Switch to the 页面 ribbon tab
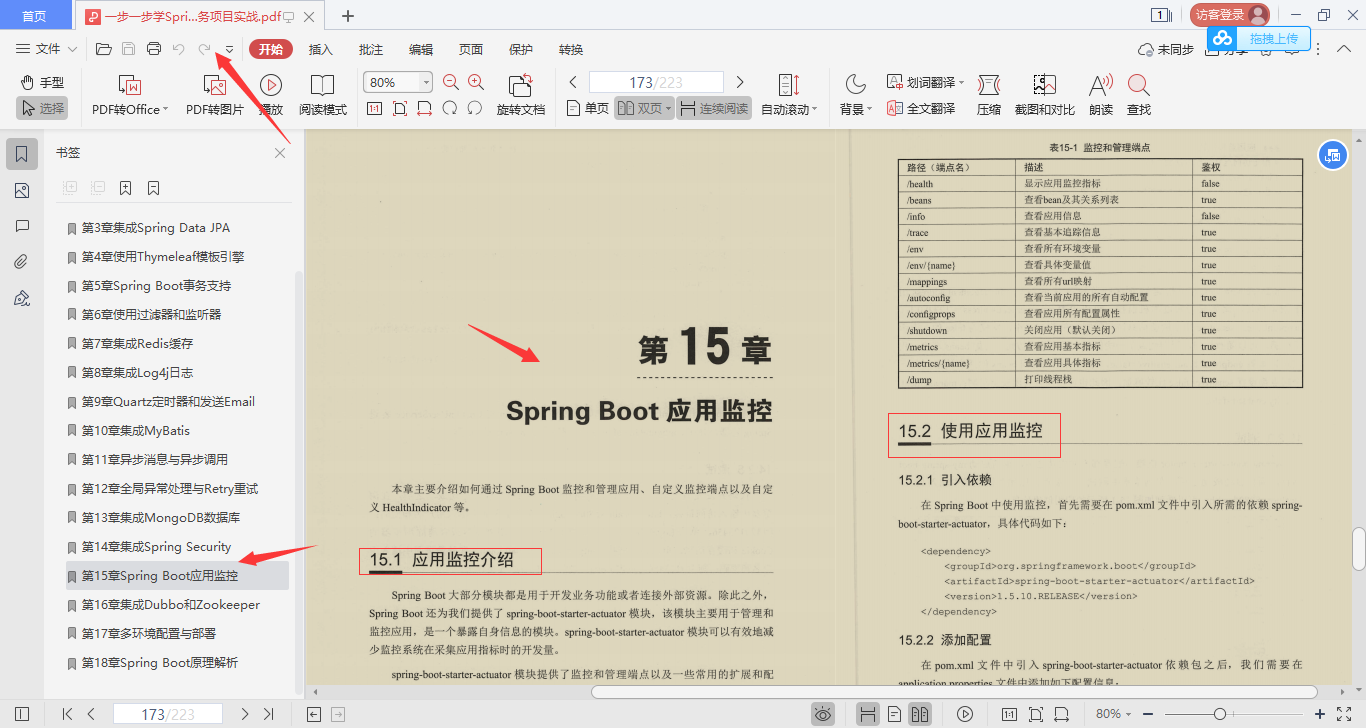Image resolution: width=1366 pixels, height=728 pixels. [x=471, y=49]
